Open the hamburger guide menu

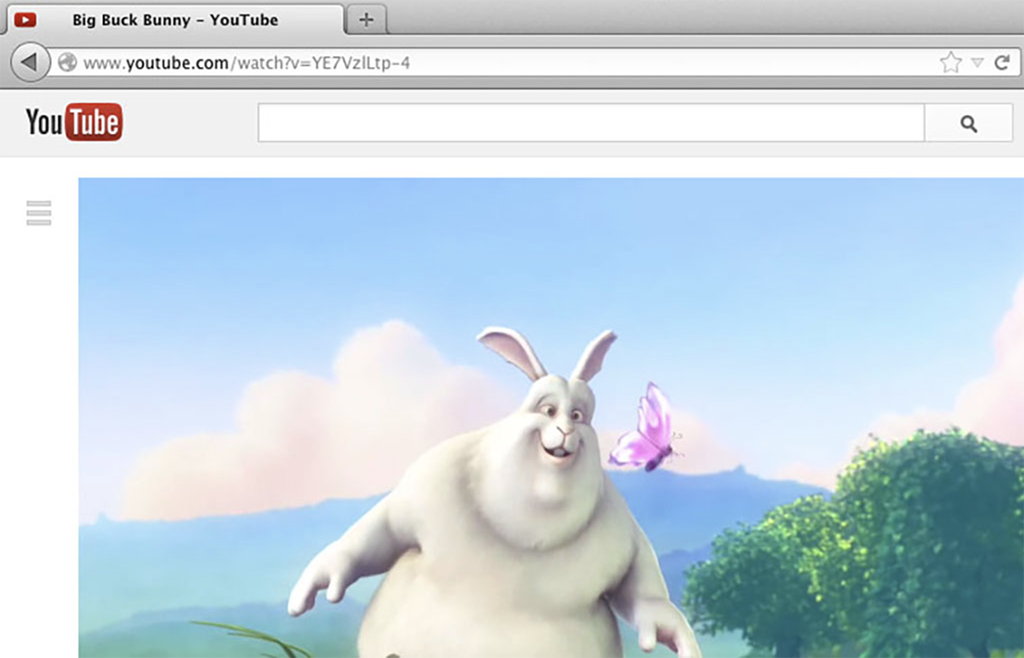(39, 213)
